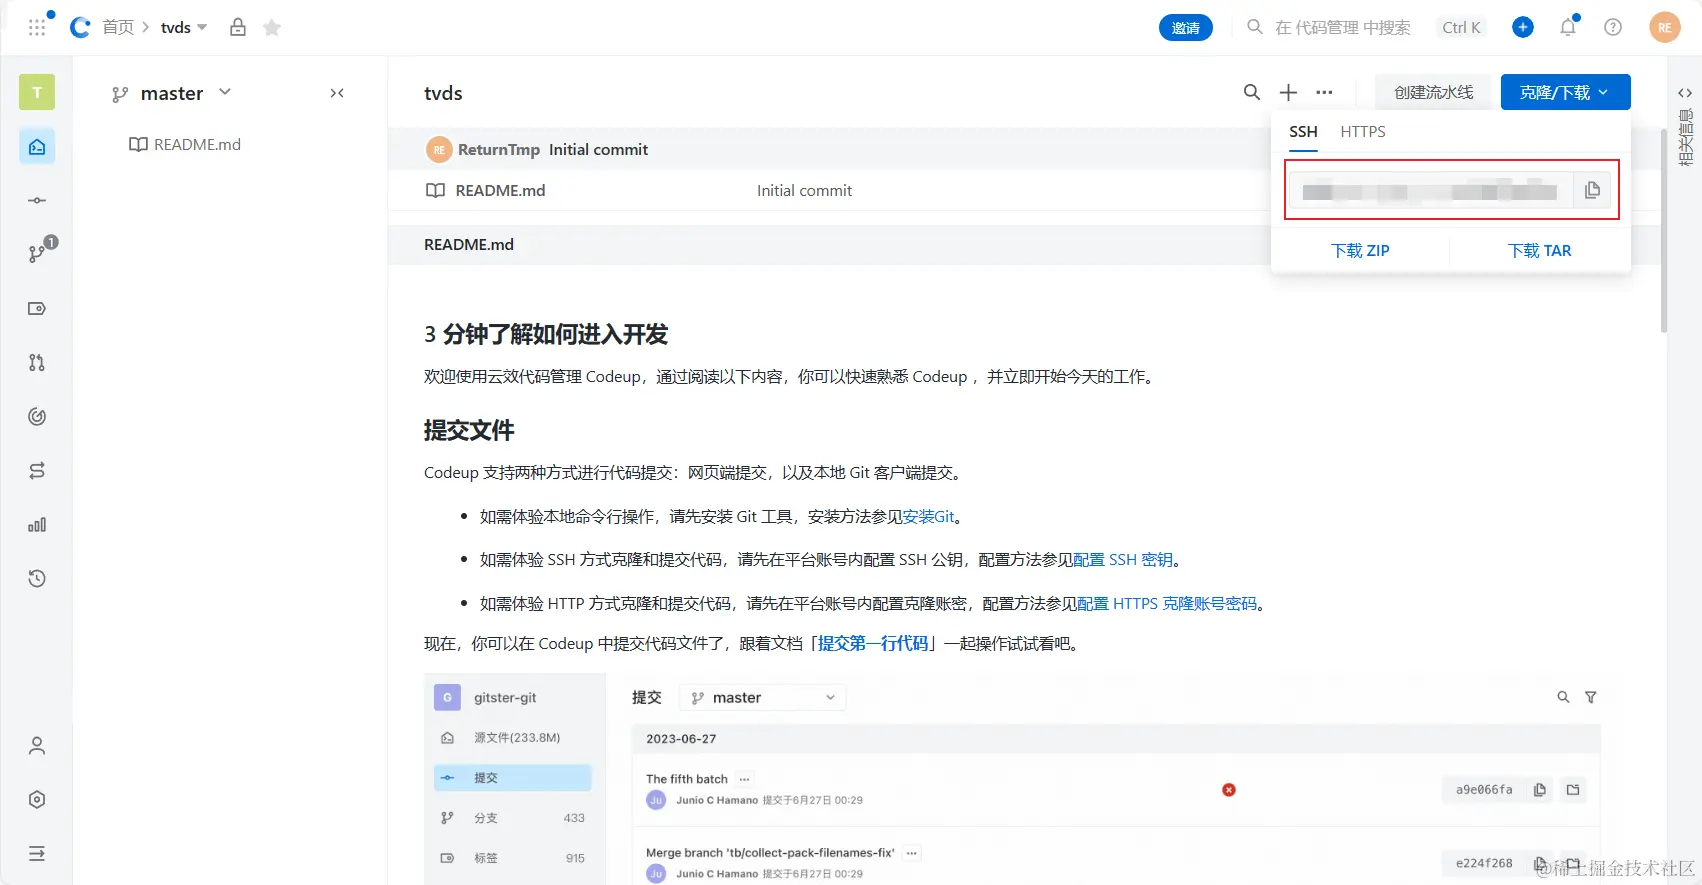
Task: Click the SSH clone URL field
Action: (x=1431, y=190)
